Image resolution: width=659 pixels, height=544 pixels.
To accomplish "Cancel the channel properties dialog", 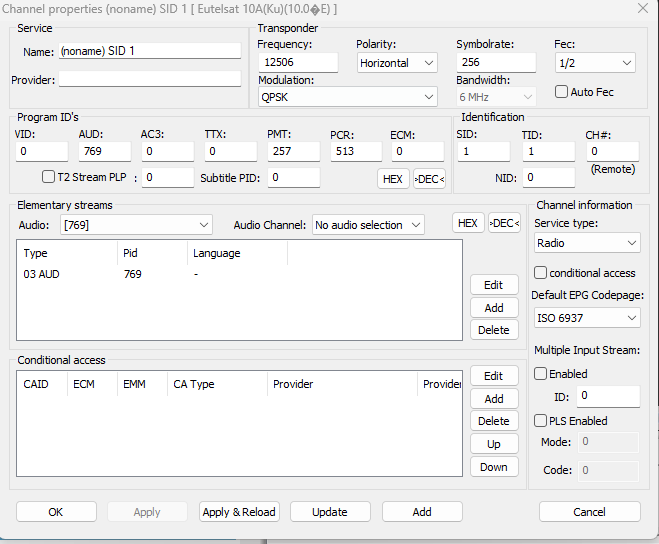I will 590,512.
